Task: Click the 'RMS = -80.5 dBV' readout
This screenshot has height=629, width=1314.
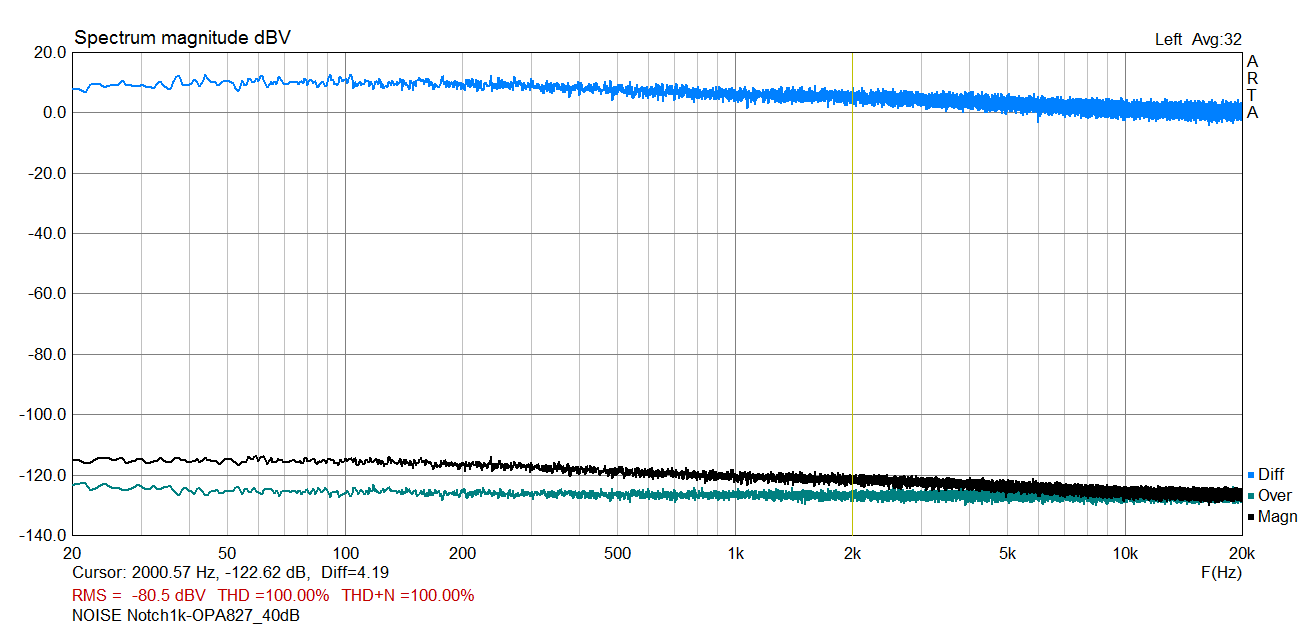Action: click(139, 595)
